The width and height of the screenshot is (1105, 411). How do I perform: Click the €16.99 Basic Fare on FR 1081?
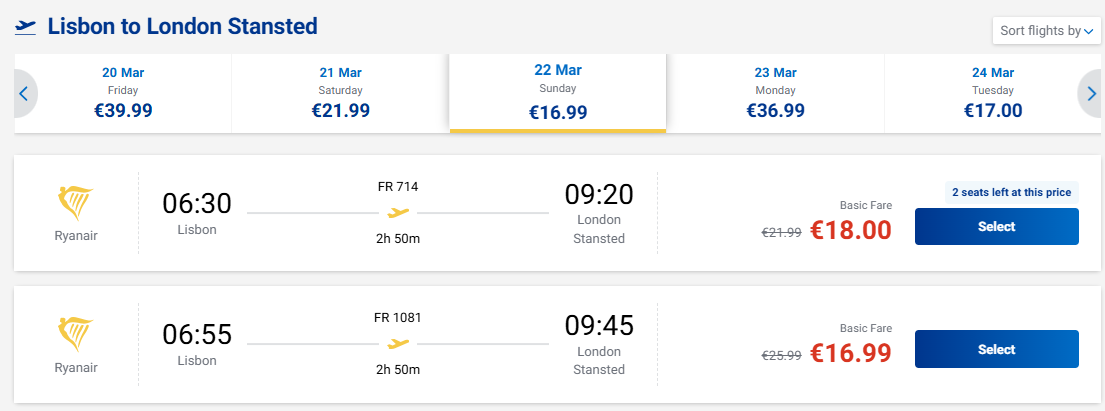point(849,353)
